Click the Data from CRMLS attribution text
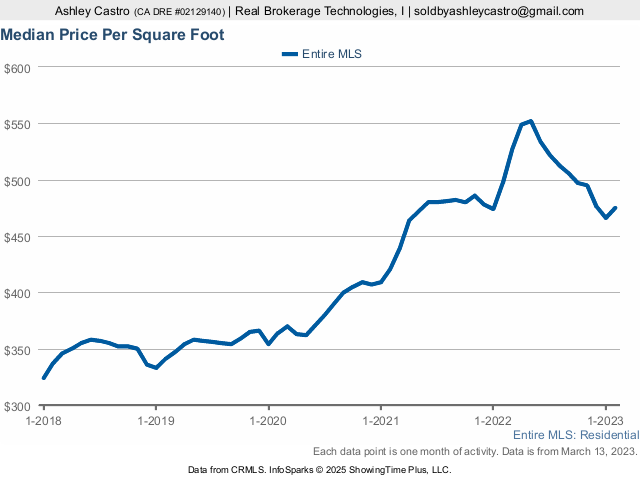The image size is (640, 480). pos(319,469)
